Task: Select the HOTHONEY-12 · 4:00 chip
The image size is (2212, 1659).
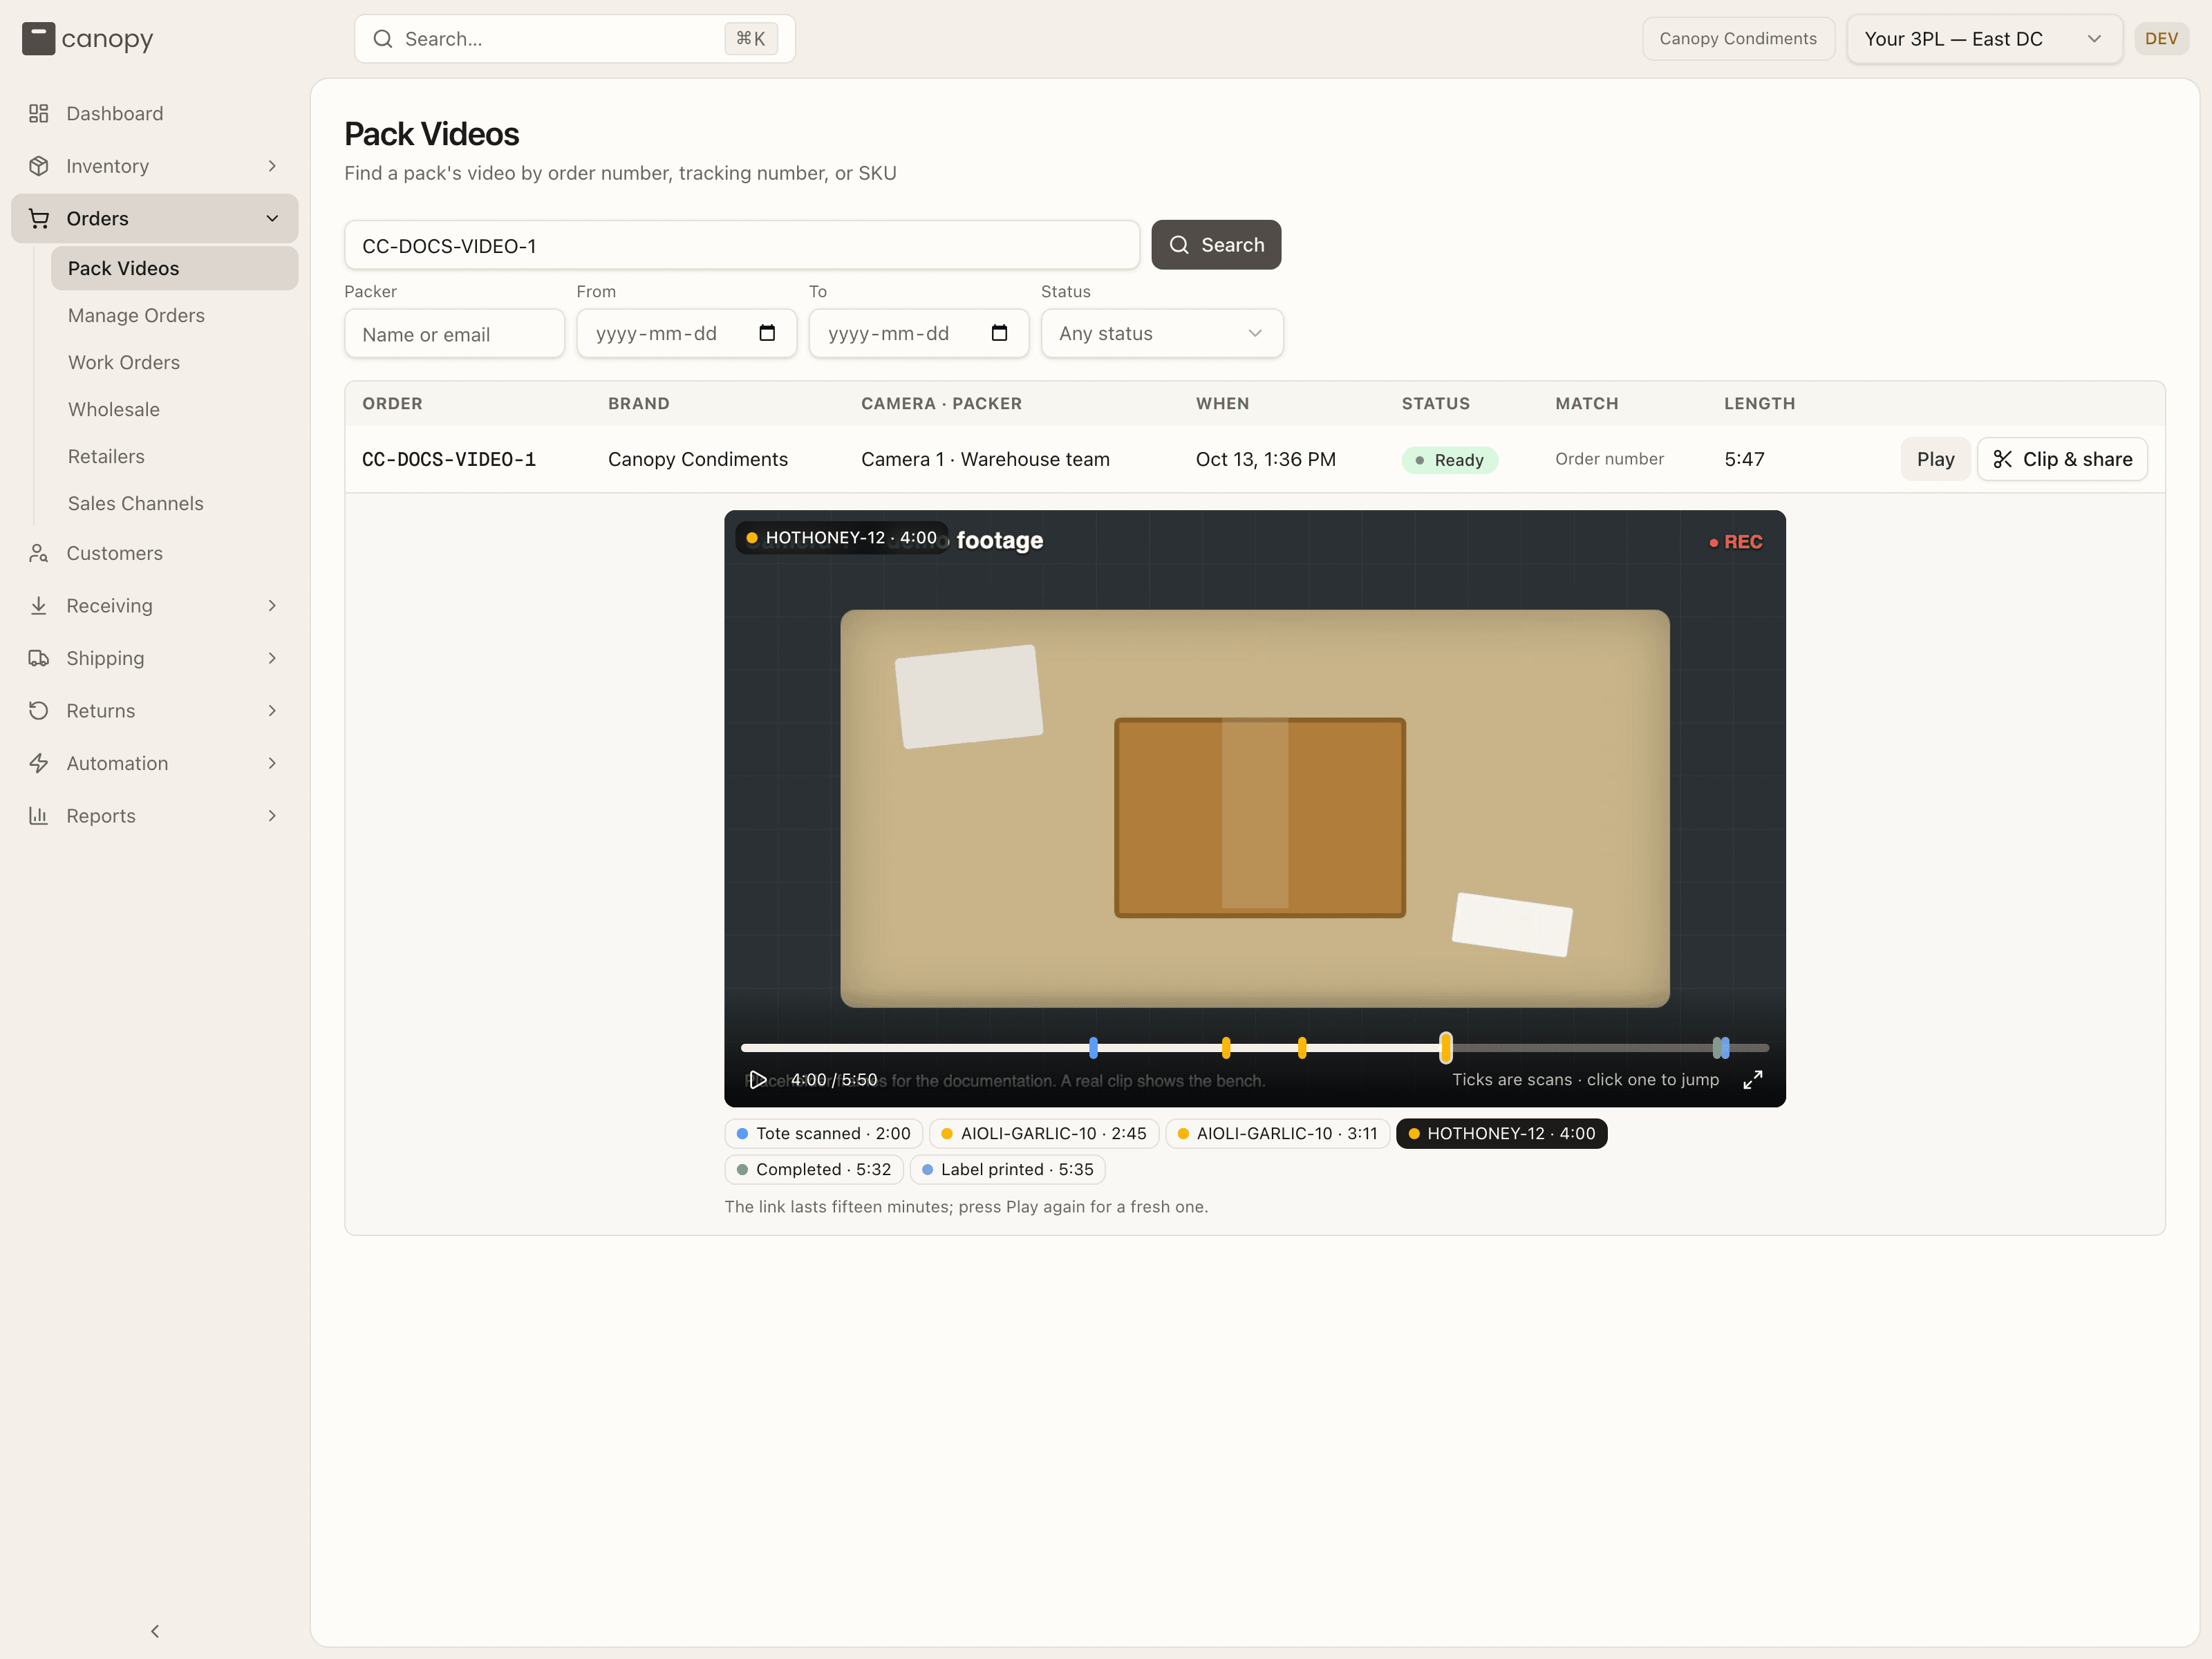Action: pos(1502,1133)
